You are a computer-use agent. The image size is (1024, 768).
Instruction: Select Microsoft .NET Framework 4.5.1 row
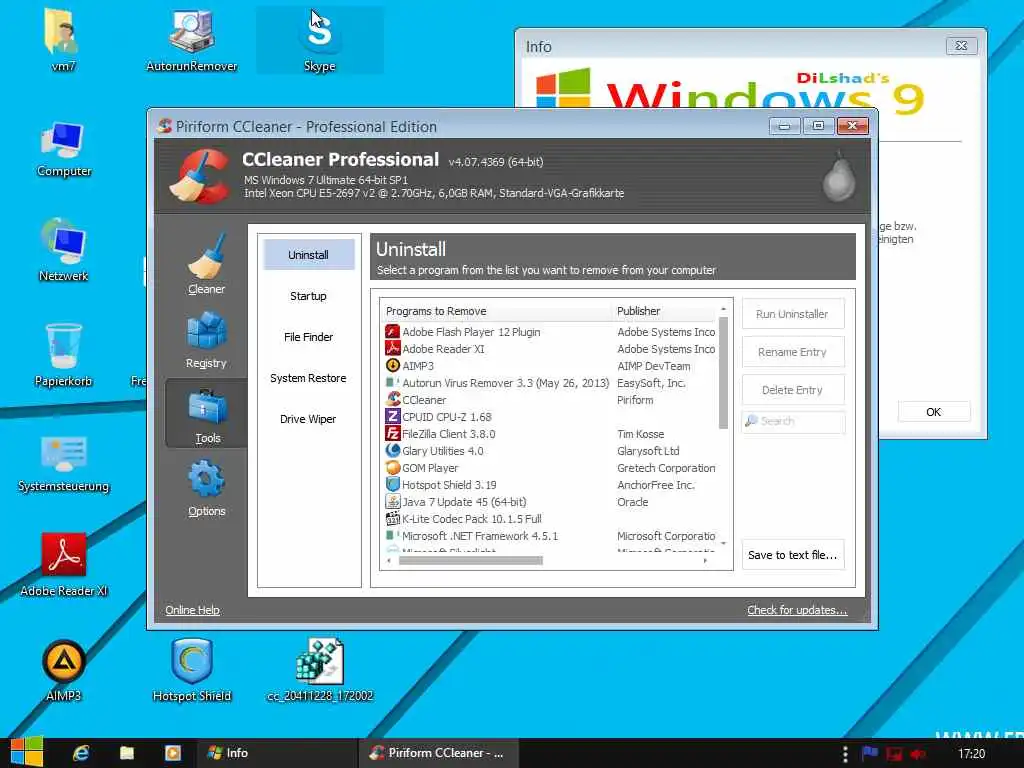[550, 536]
